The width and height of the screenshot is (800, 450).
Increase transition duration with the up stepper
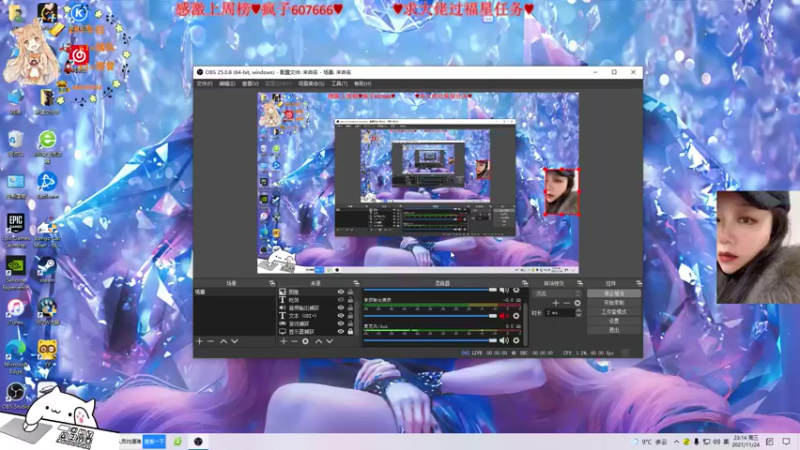578,310
